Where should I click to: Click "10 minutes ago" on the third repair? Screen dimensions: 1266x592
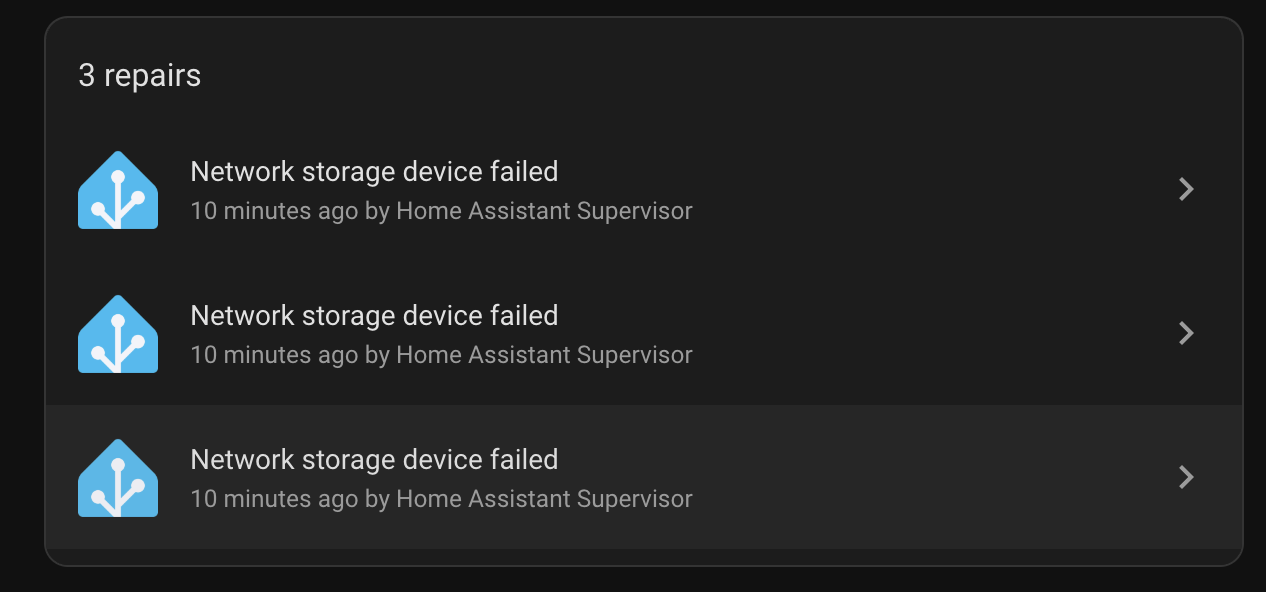274,499
